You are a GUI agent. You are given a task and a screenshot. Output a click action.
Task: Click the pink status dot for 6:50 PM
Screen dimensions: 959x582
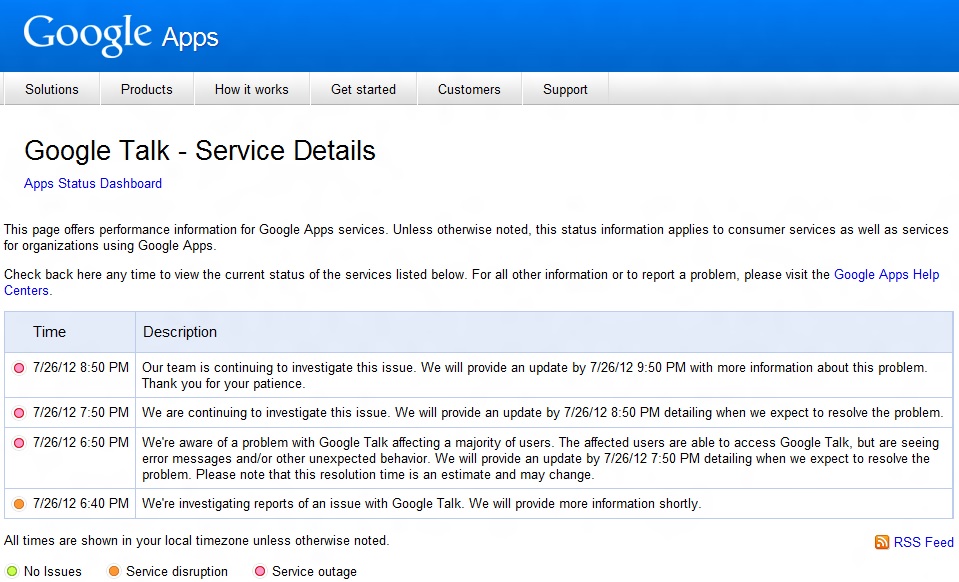click(19, 443)
